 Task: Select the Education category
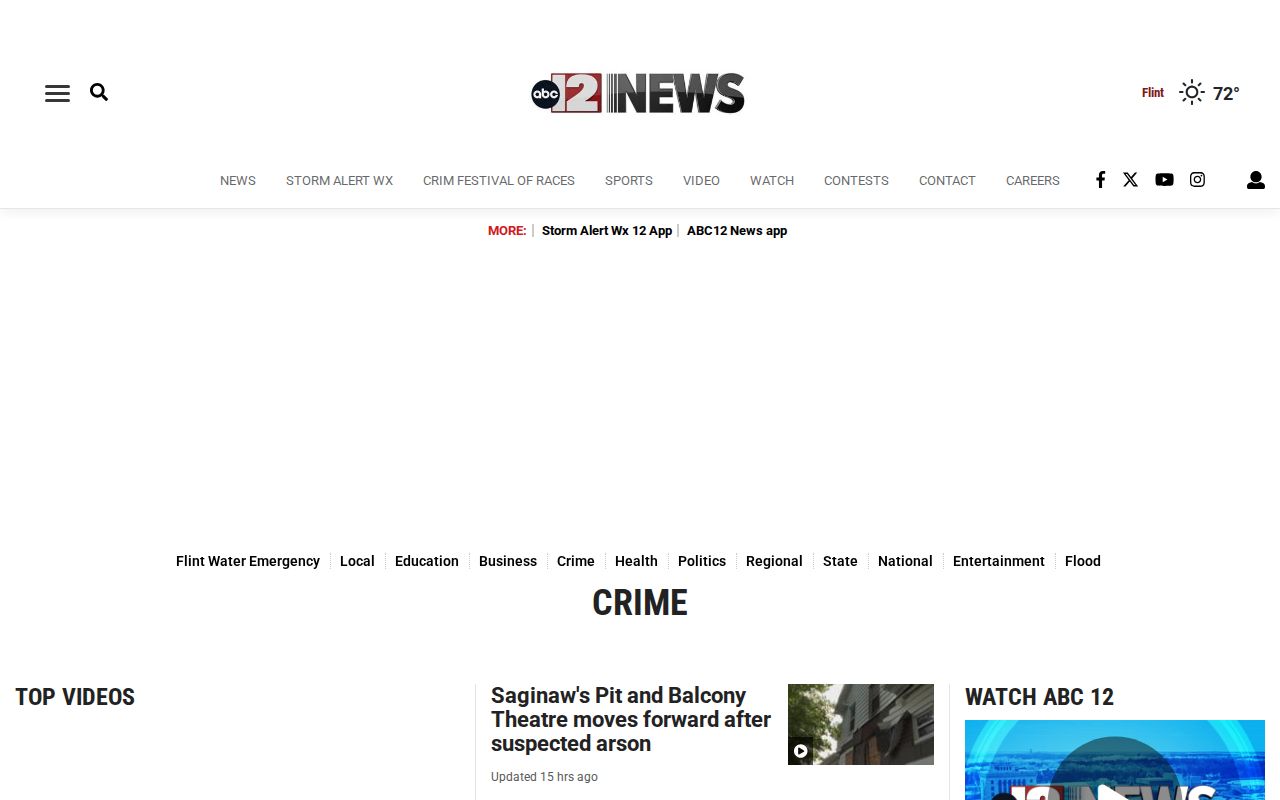tap(427, 561)
